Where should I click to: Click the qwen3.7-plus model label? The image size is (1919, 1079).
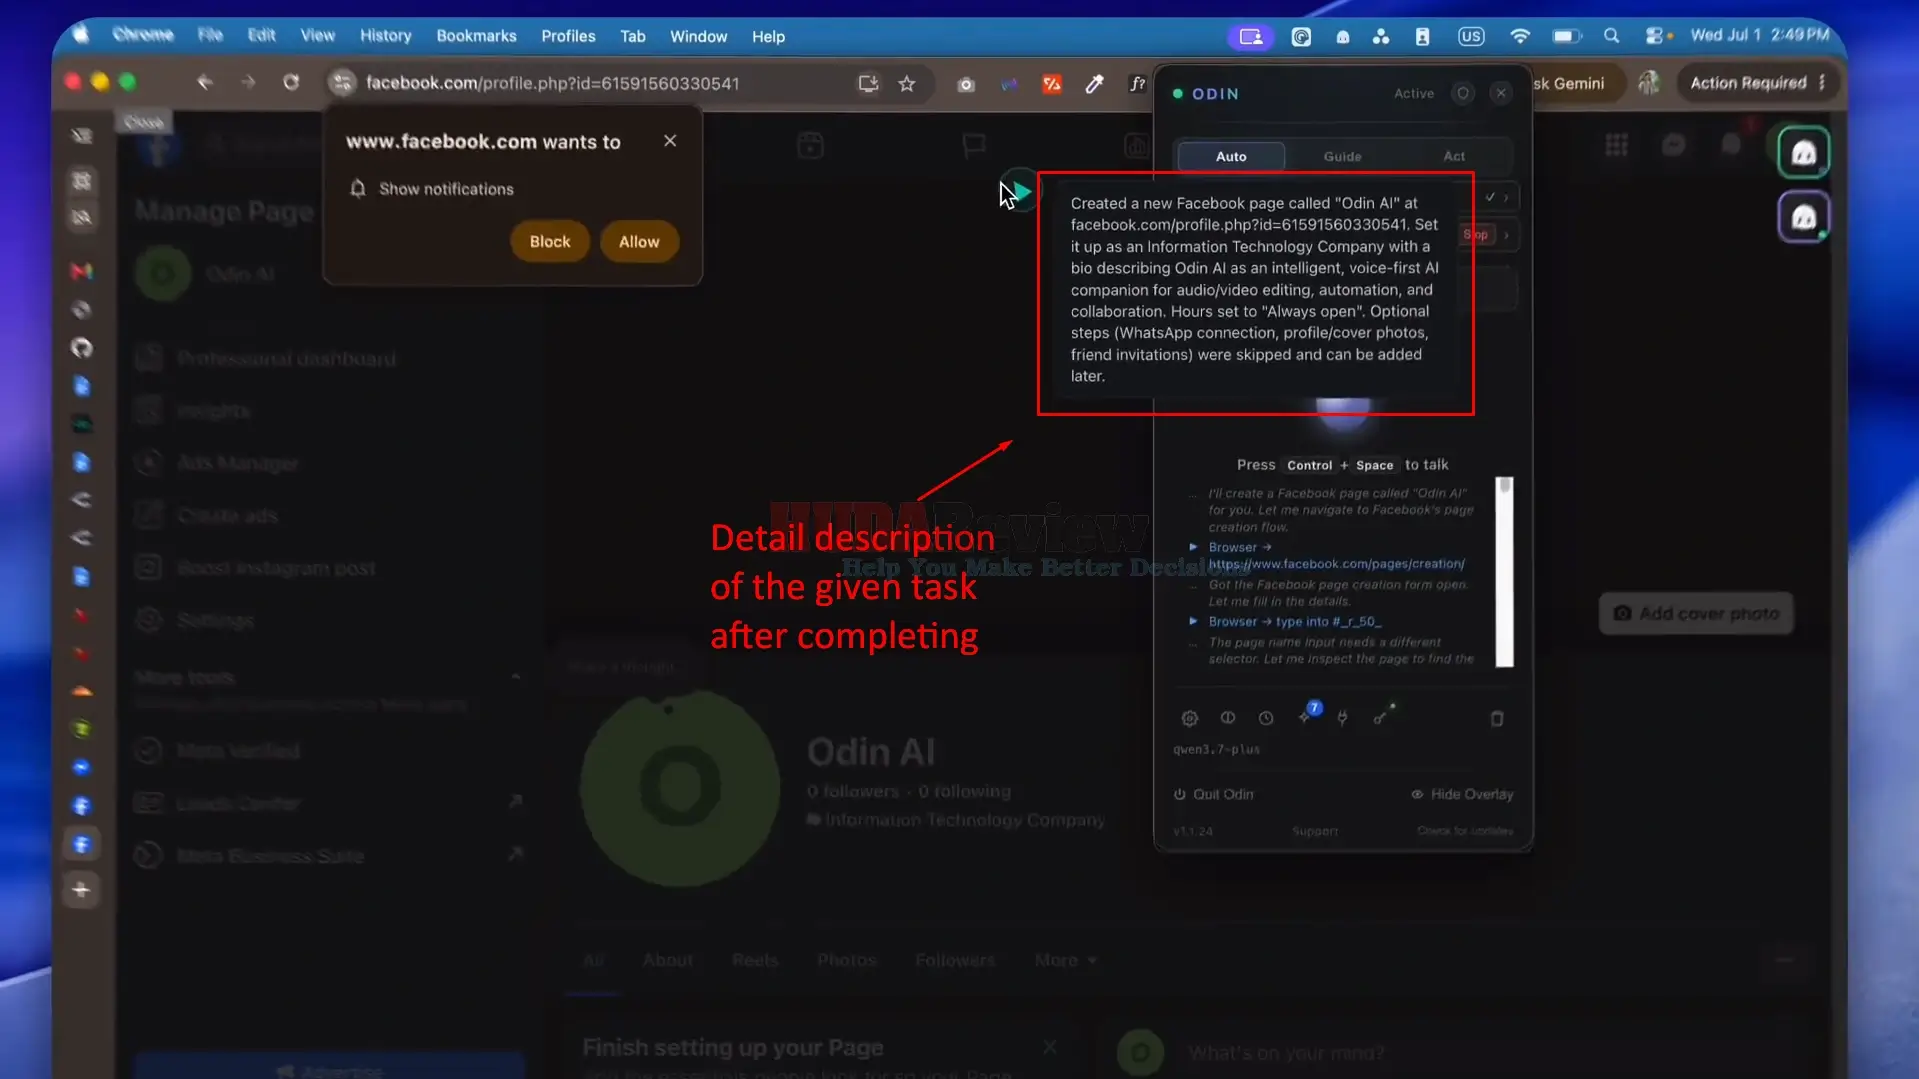pos(1216,749)
